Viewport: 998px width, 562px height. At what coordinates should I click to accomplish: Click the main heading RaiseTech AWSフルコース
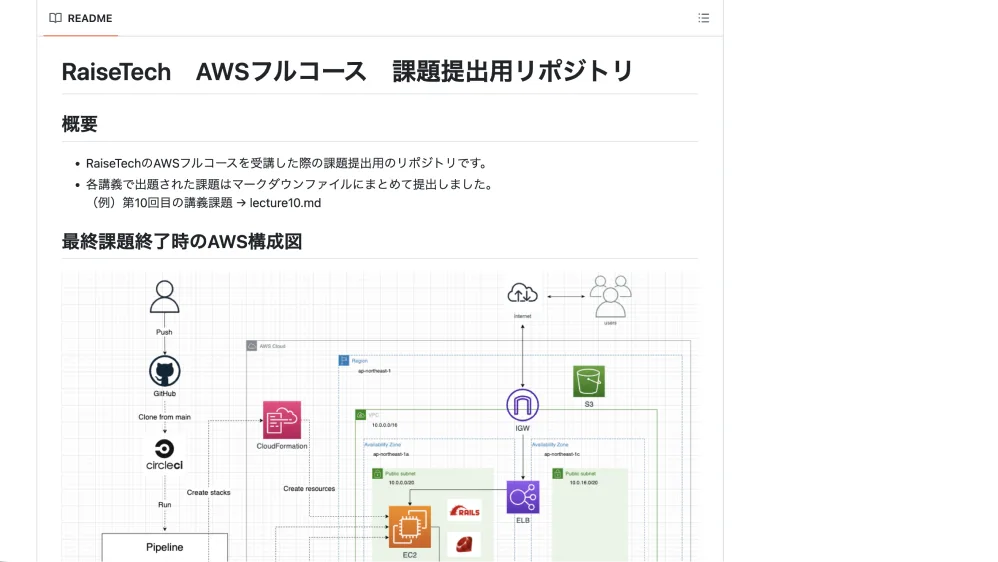348,71
